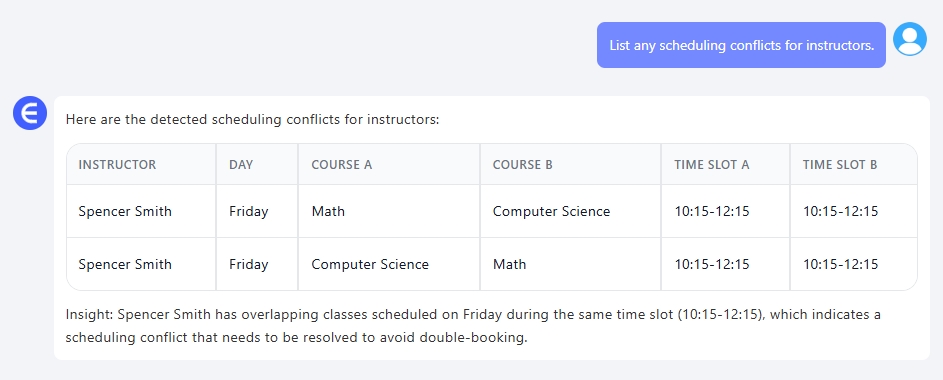Click the Friday cell in the first row
Image resolution: width=943 pixels, height=380 pixels.
pos(248,212)
